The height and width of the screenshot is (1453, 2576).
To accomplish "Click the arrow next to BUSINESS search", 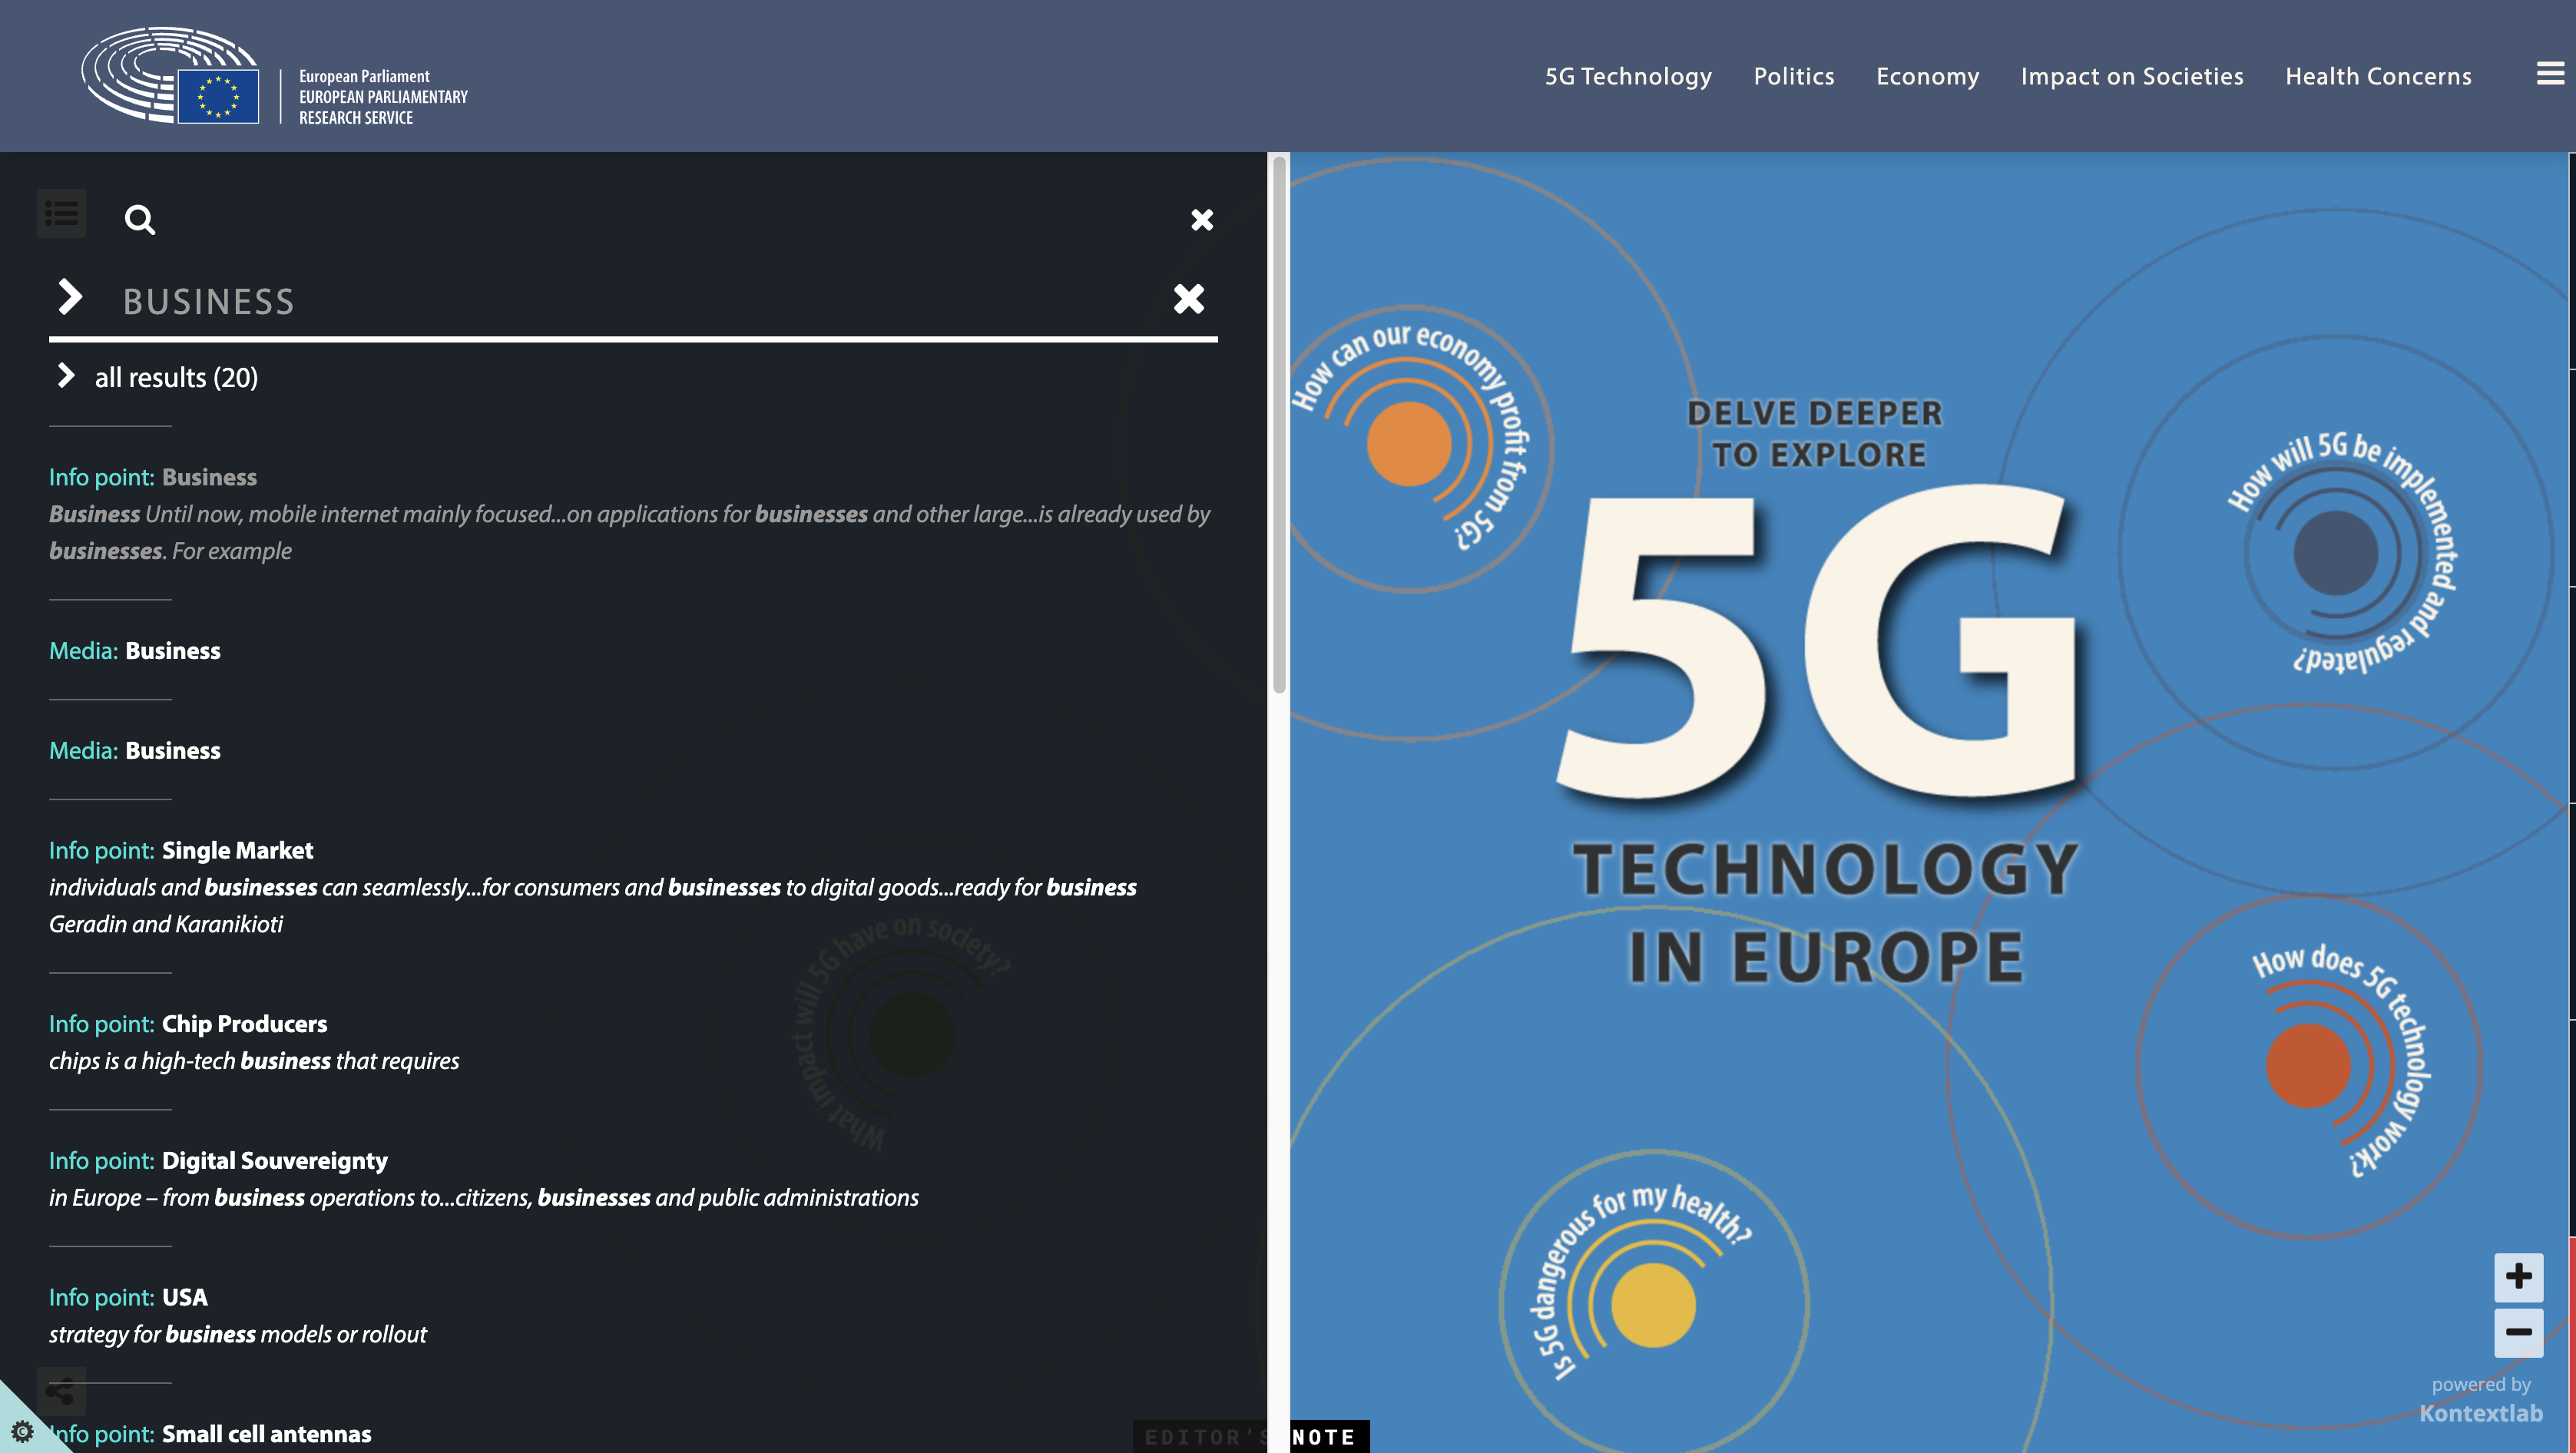I will [x=69, y=297].
